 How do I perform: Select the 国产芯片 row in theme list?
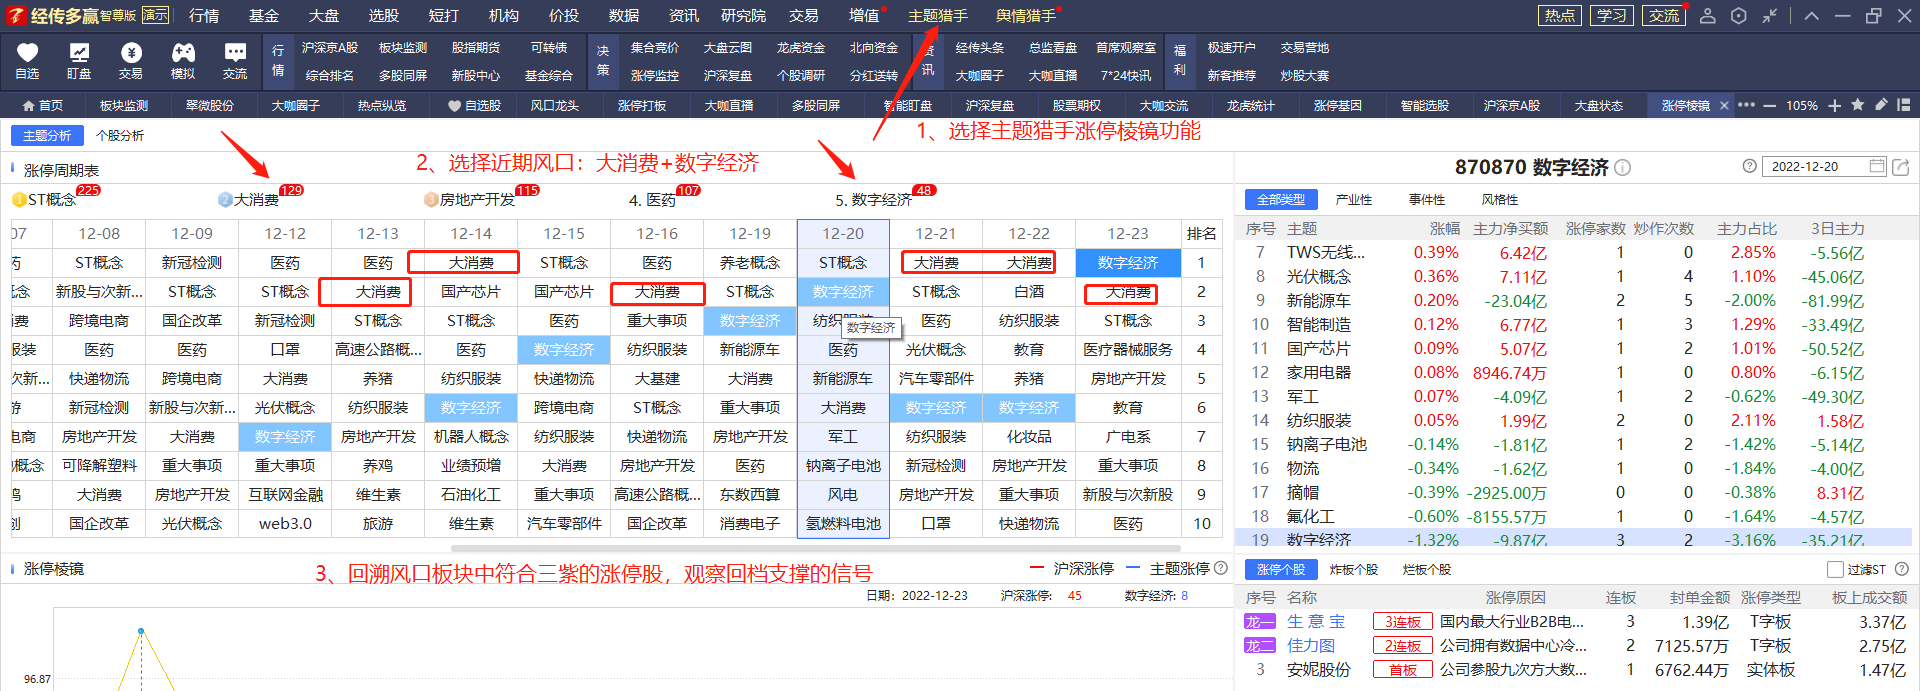1574,348
